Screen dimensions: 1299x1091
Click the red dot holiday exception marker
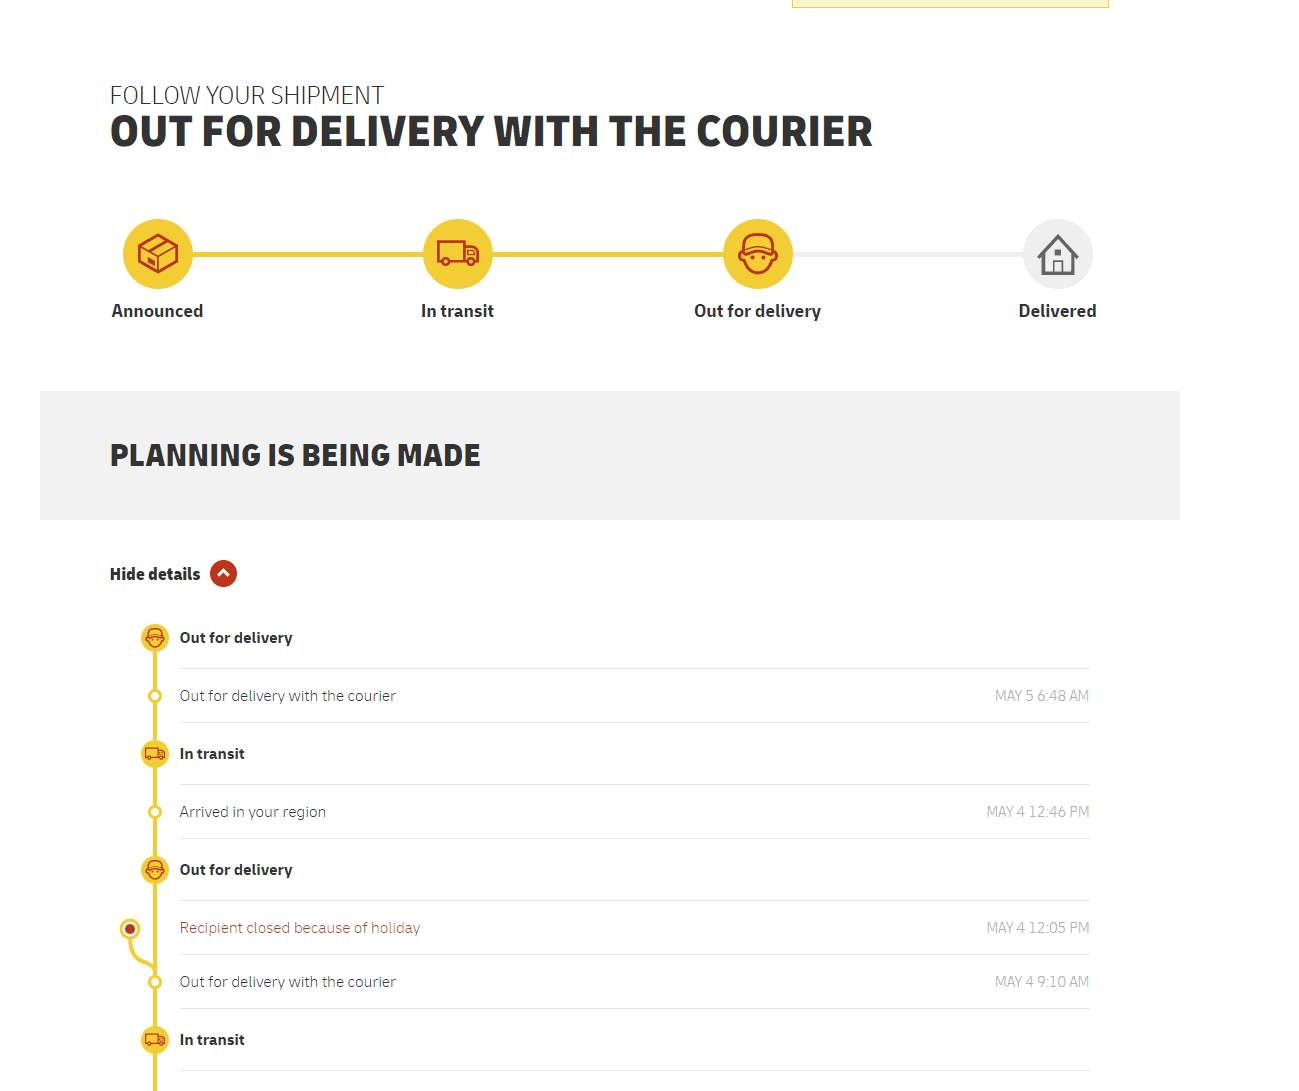click(130, 929)
